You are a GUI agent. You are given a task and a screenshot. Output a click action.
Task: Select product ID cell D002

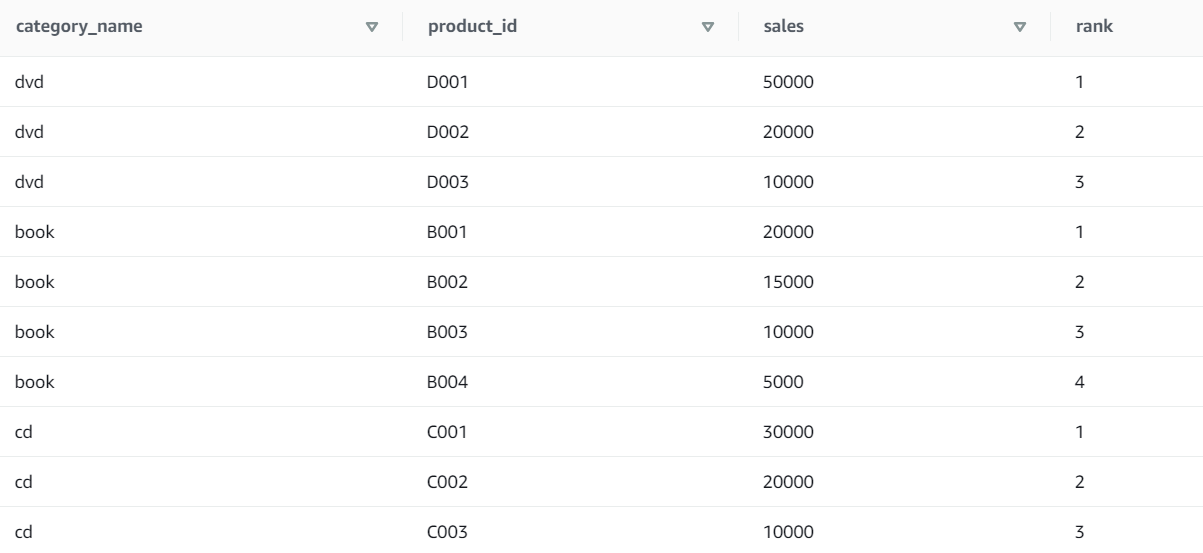(448, 132)
